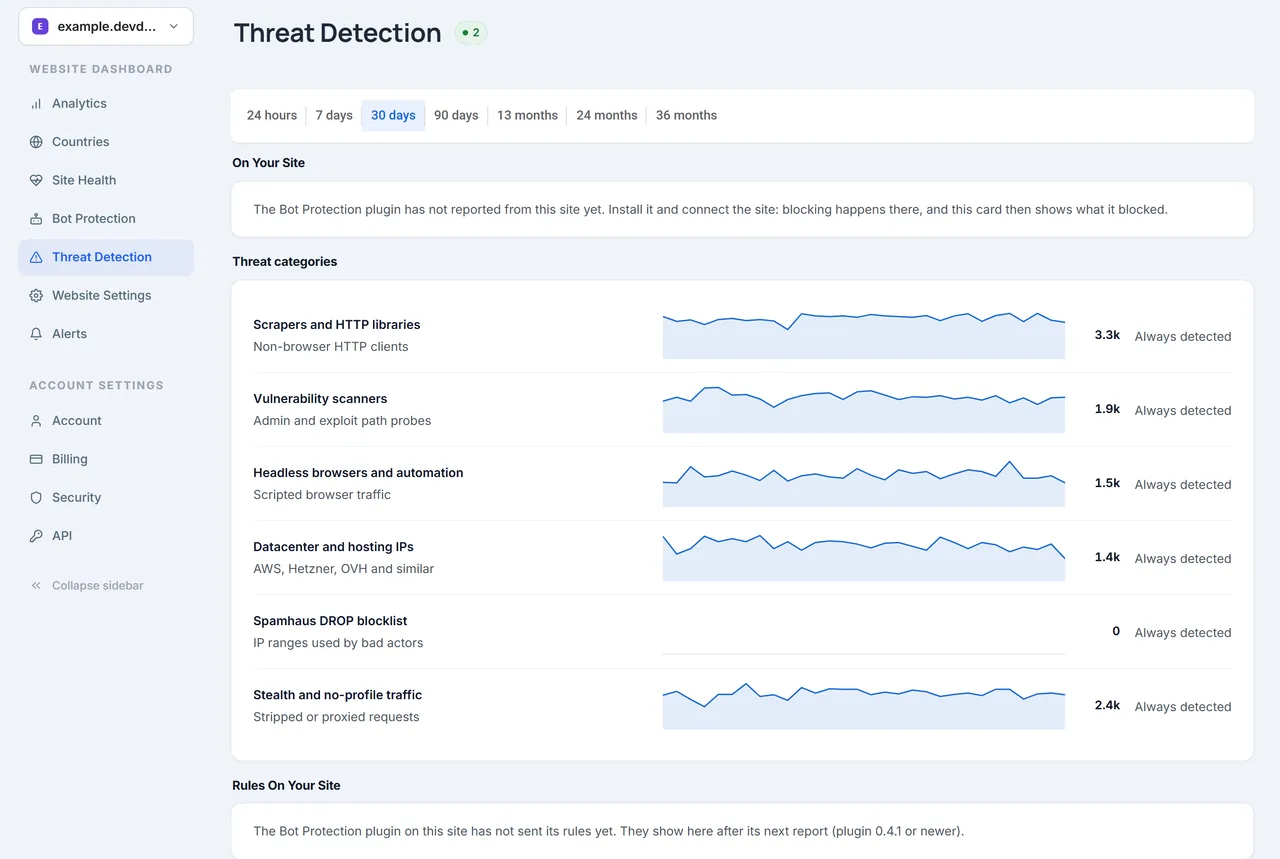Collapse sidebar using the text link
The width and height of the screenshot is (1280, 859).
pos(98,586)
